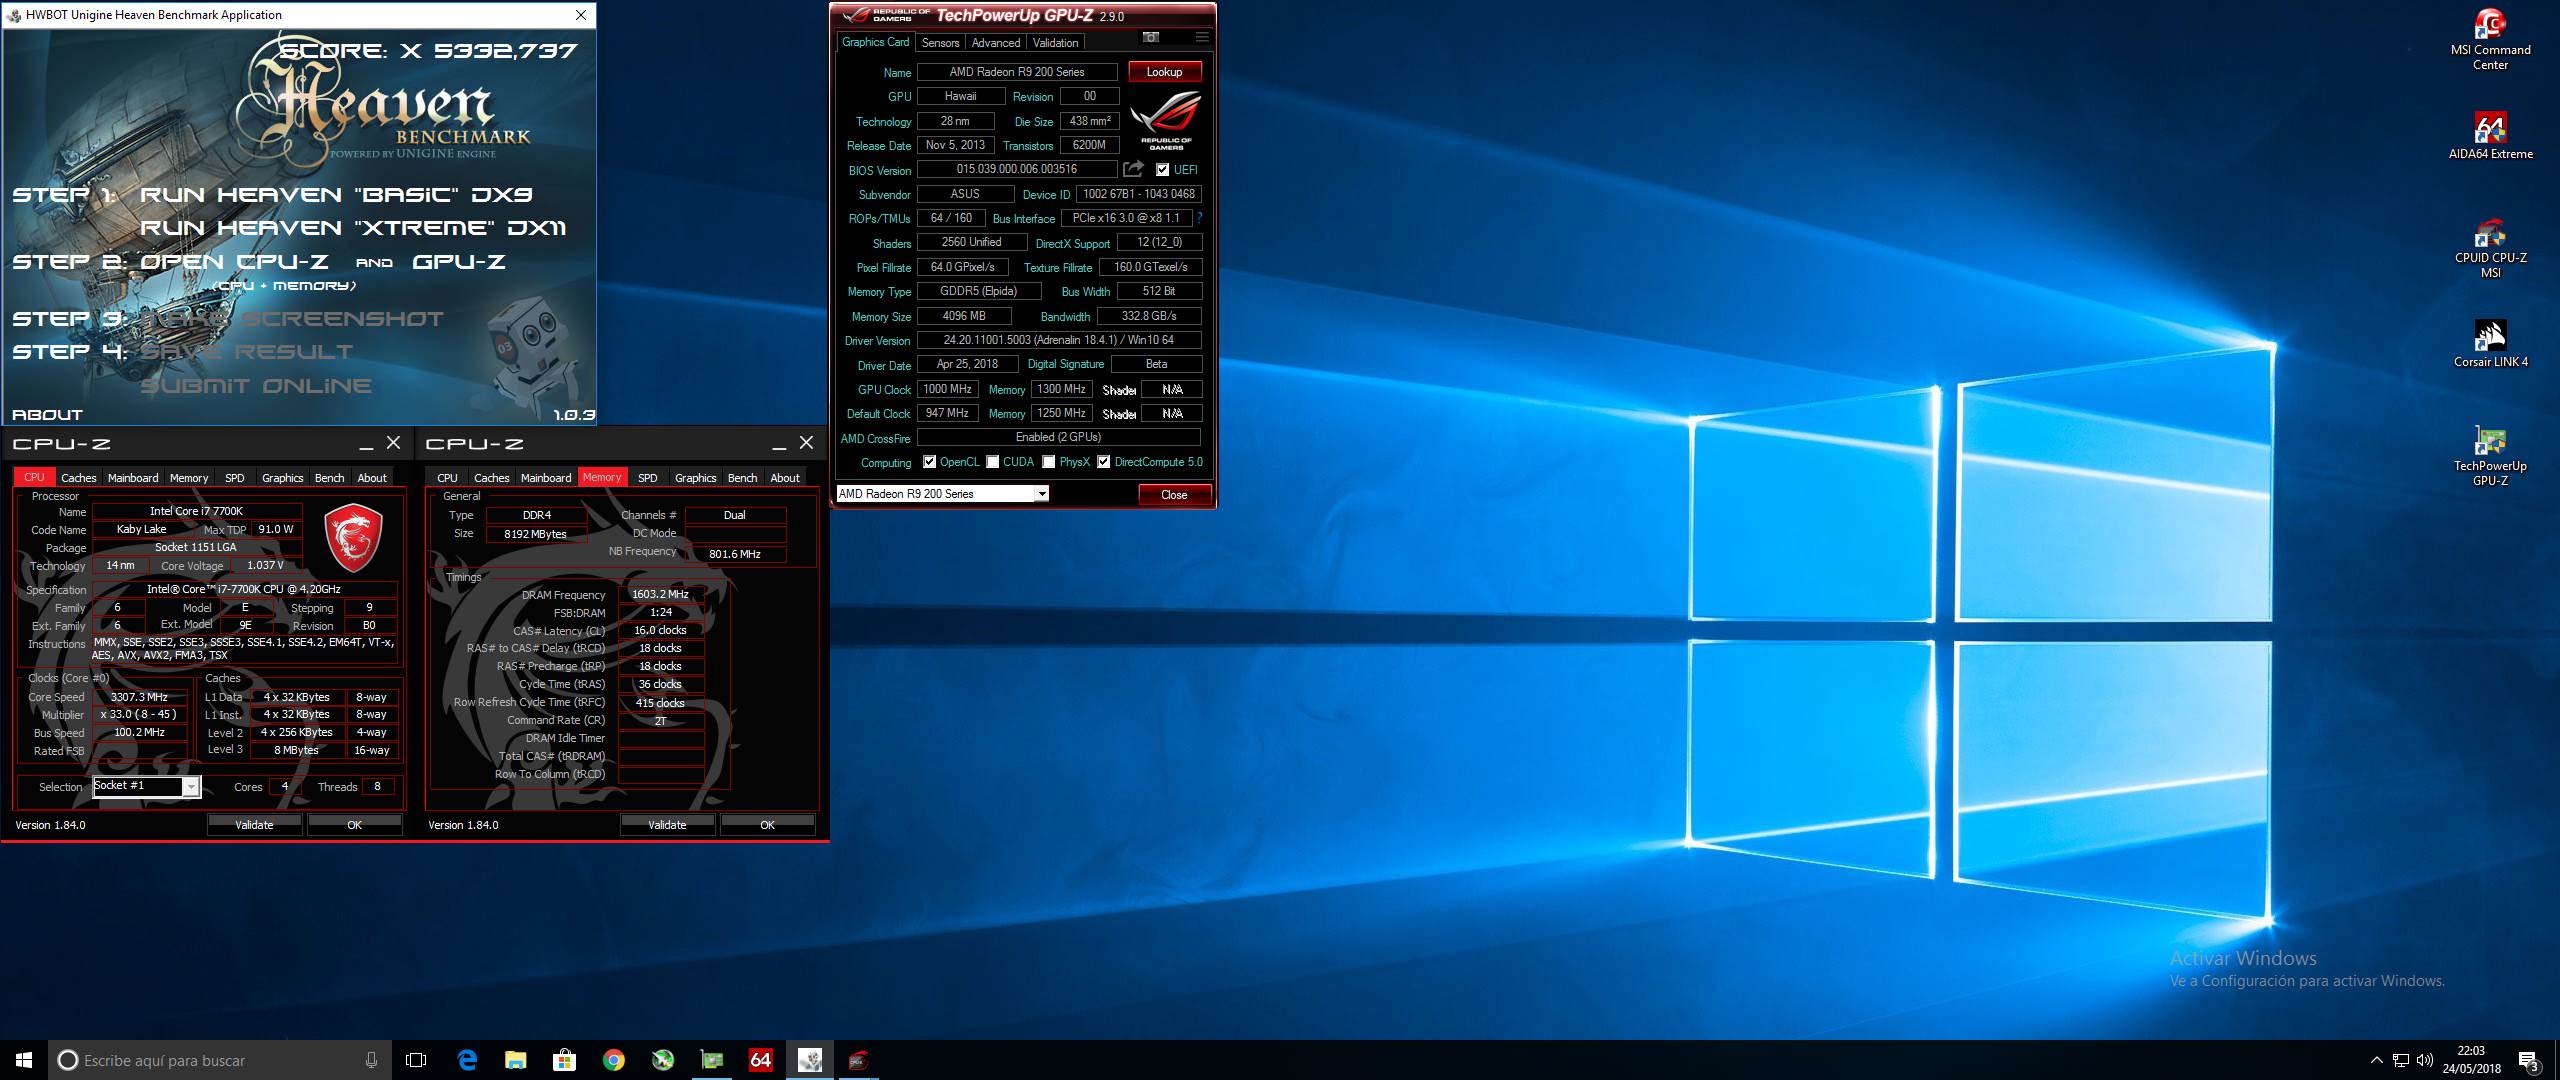2560x1080 pixels.
Task: Toggle the UEFI checkbox in GPU-Z
Action: [1162, 170]
